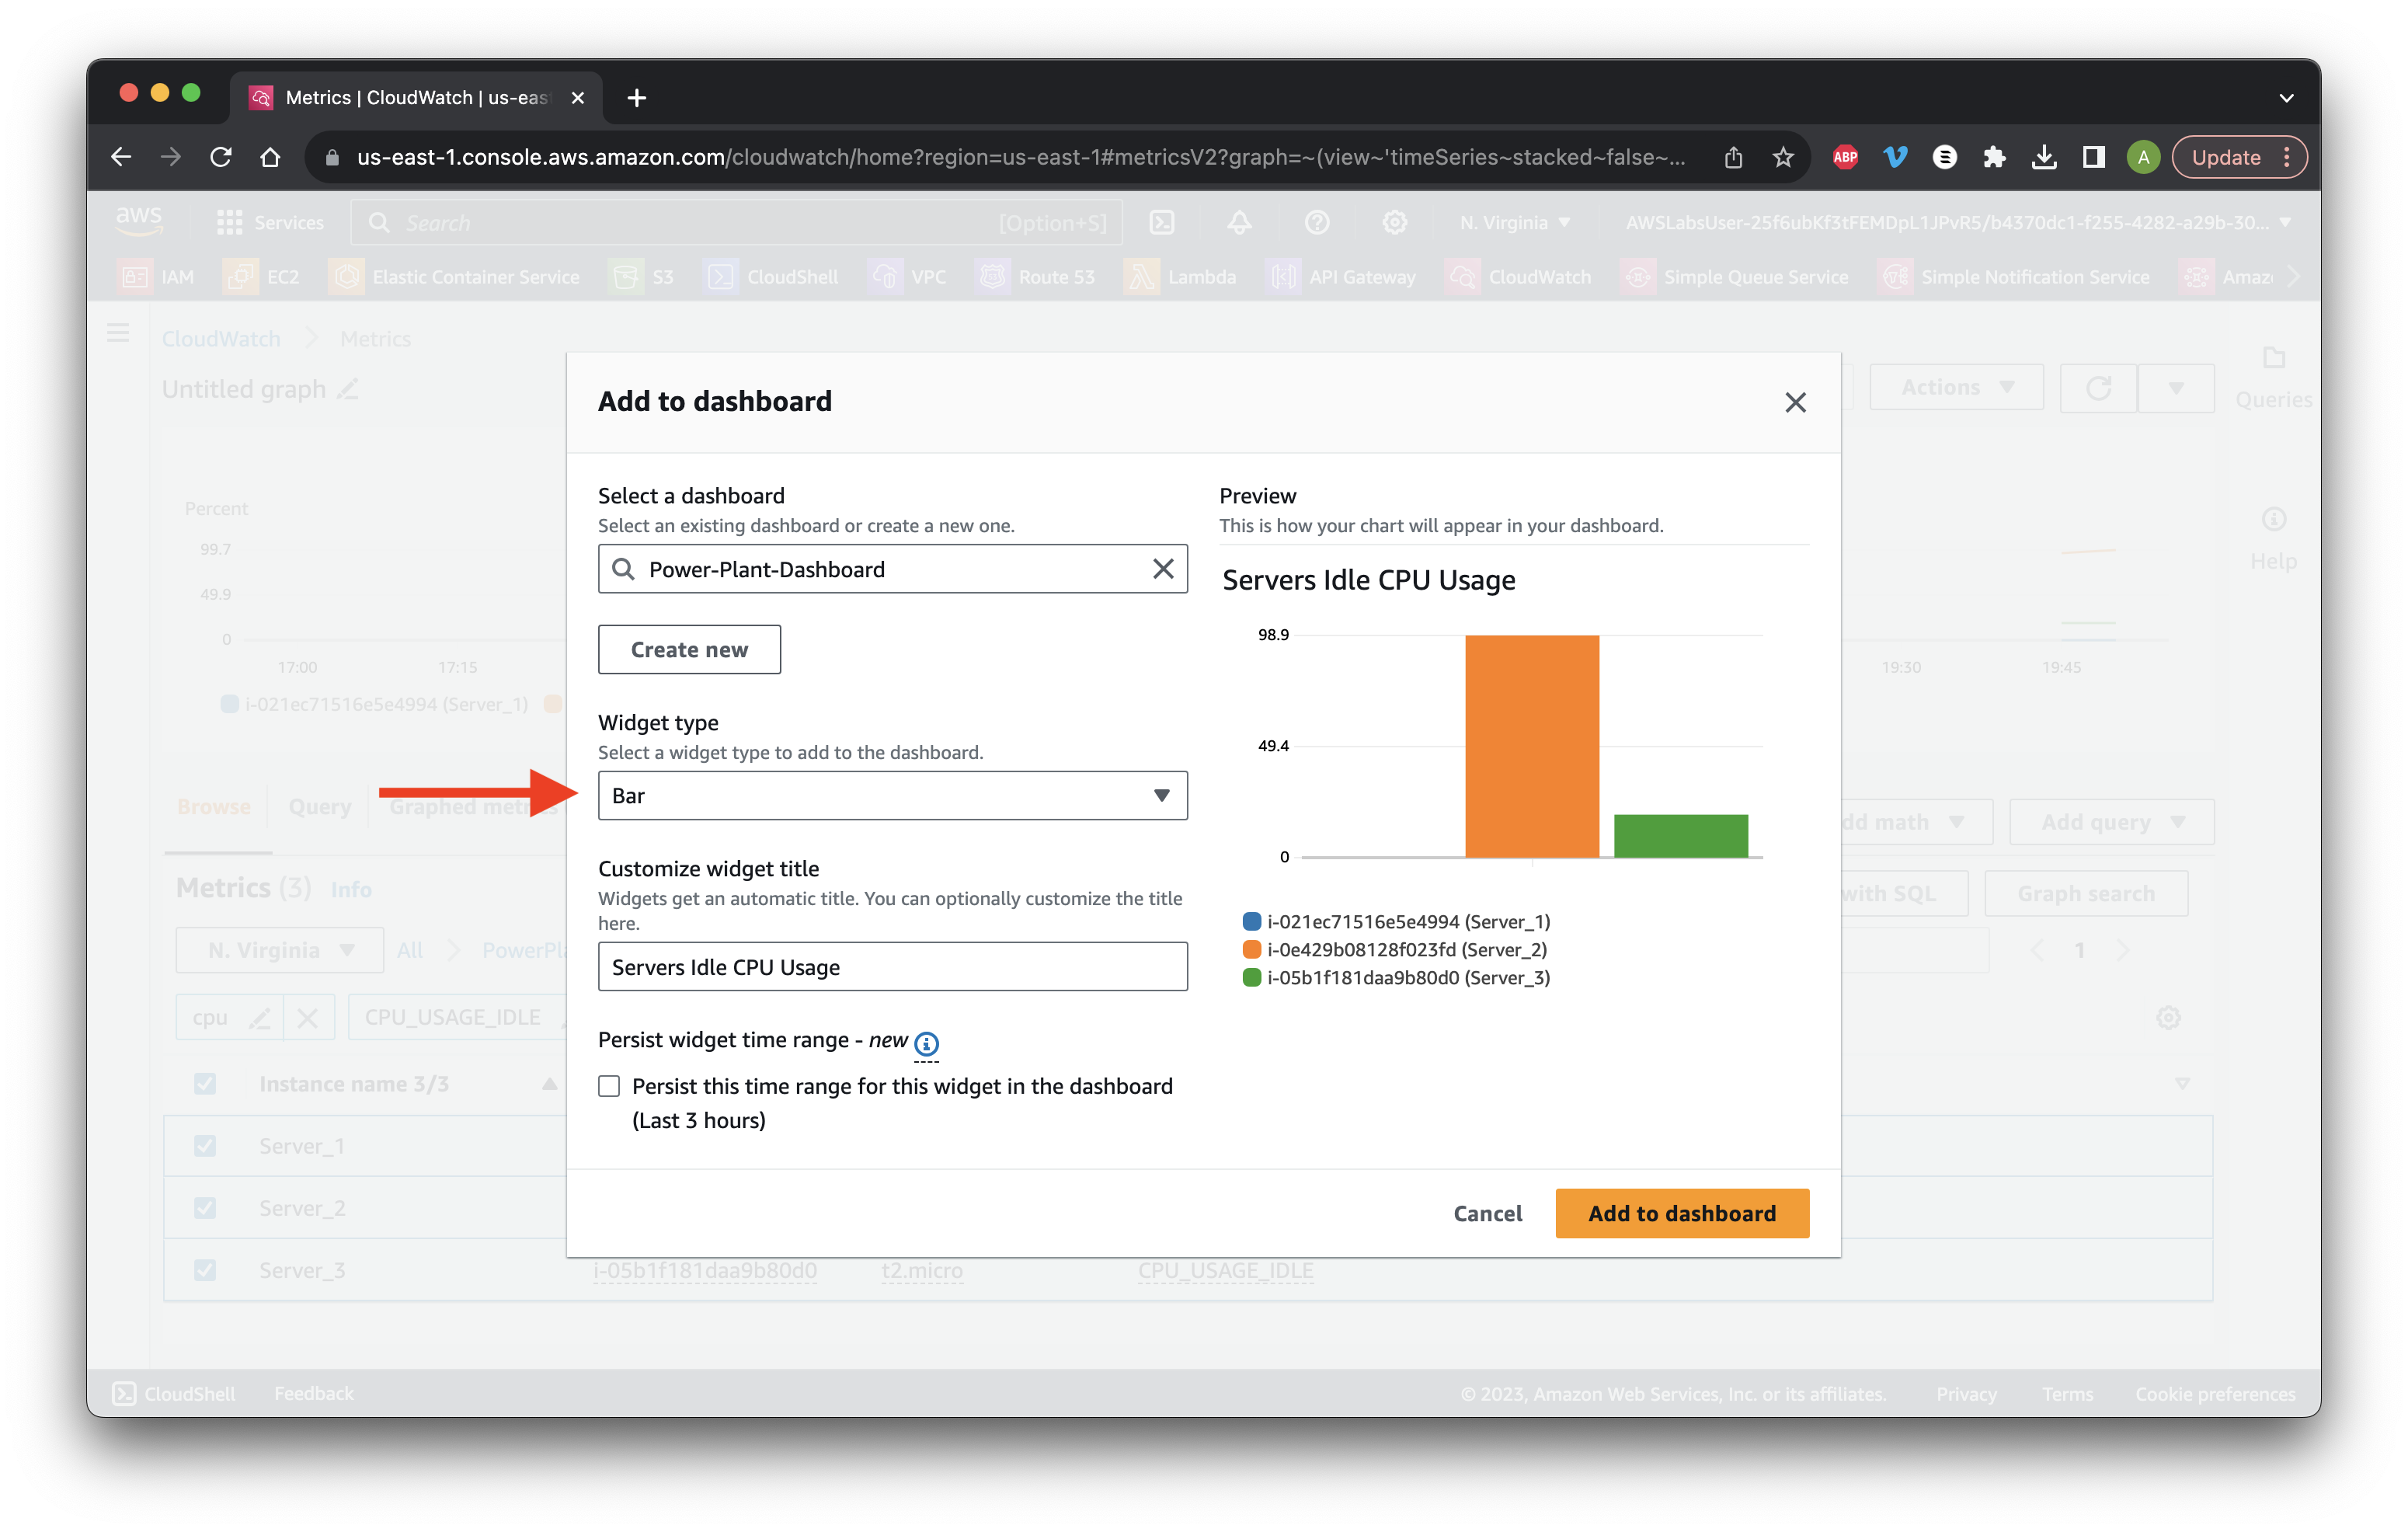Open the AWS help question icon
The height and width of the screenshot is (1532, 2408).
click(1317, 222)
